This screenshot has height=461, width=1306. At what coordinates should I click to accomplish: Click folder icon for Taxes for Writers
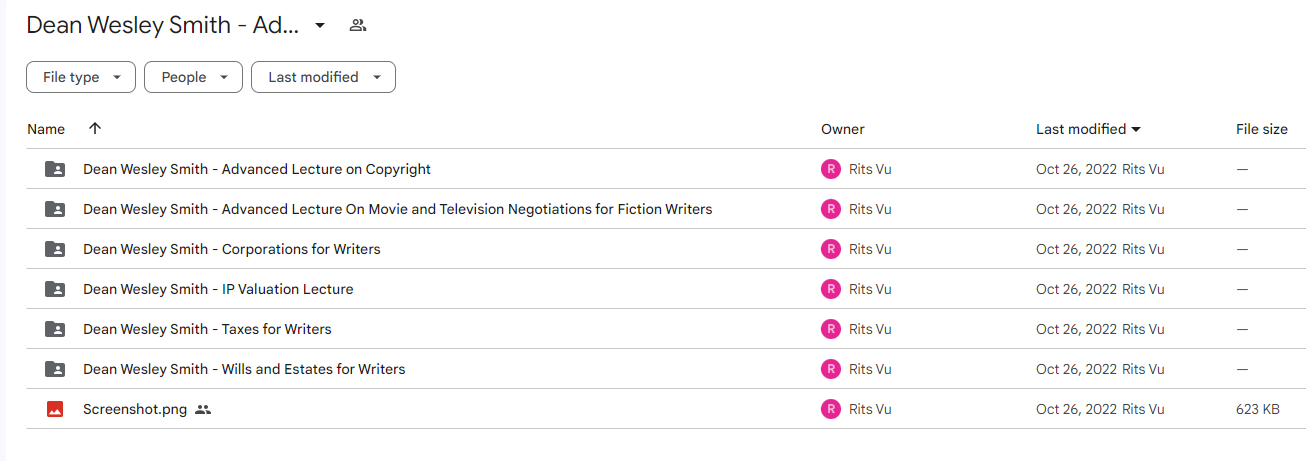tap(55, 329)
